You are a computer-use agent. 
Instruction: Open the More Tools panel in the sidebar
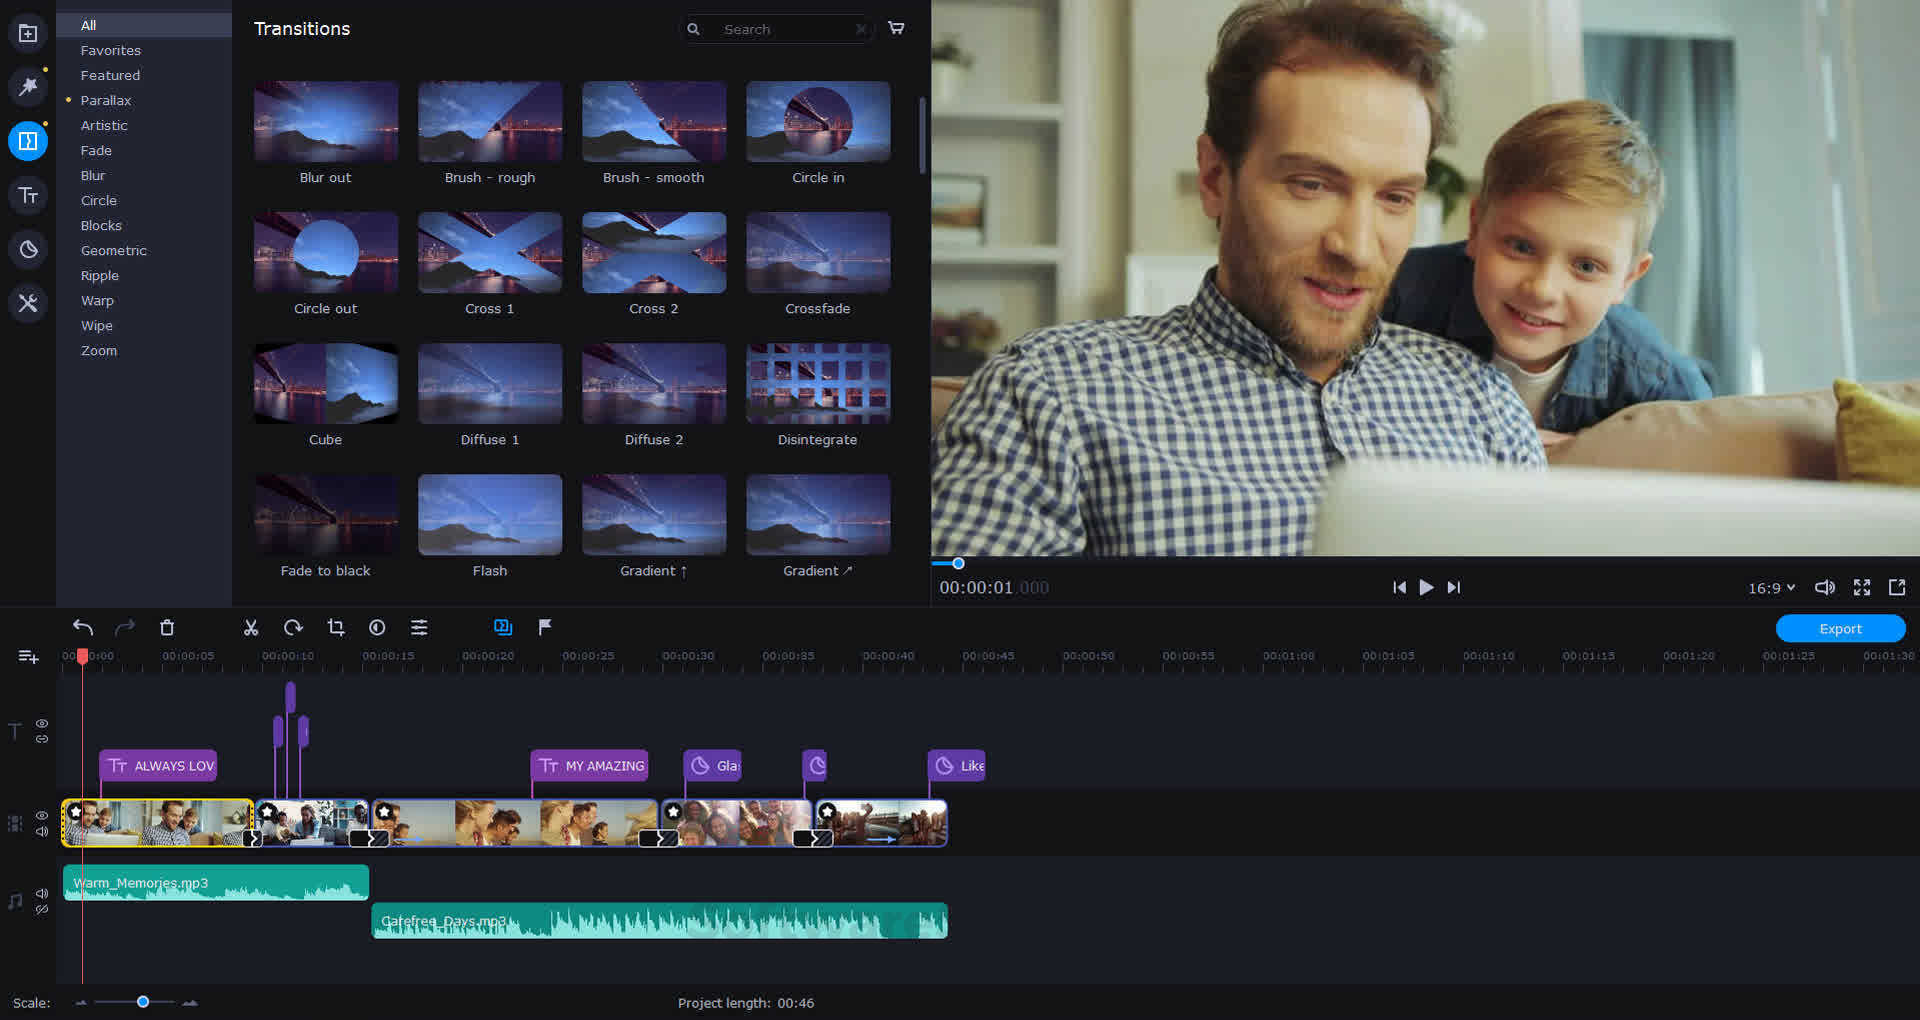(x=27, y=303)
